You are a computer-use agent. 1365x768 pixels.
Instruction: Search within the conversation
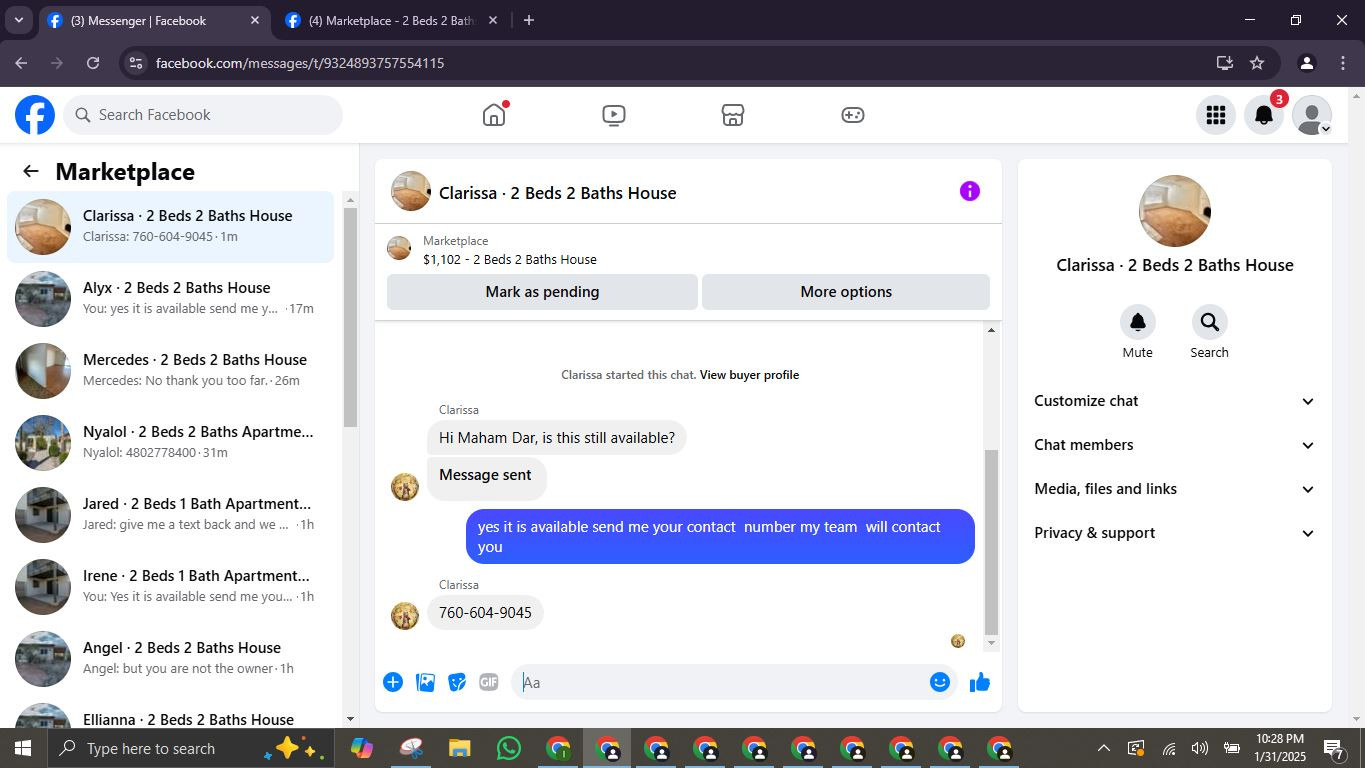[1209, 322]
